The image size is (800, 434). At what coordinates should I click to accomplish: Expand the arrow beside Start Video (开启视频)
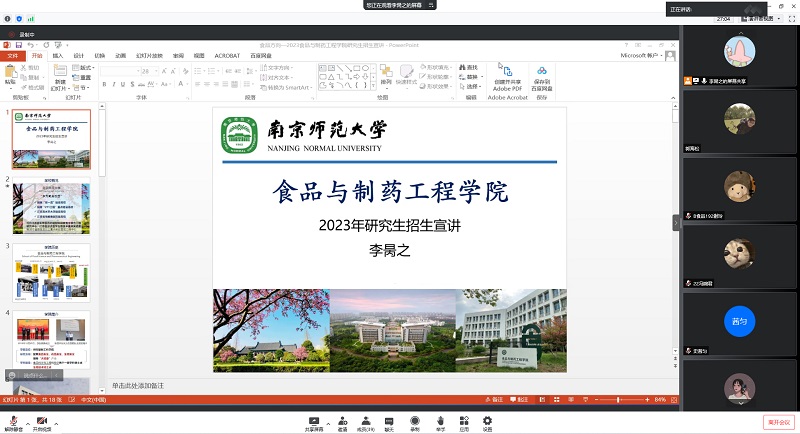[55, 419]
